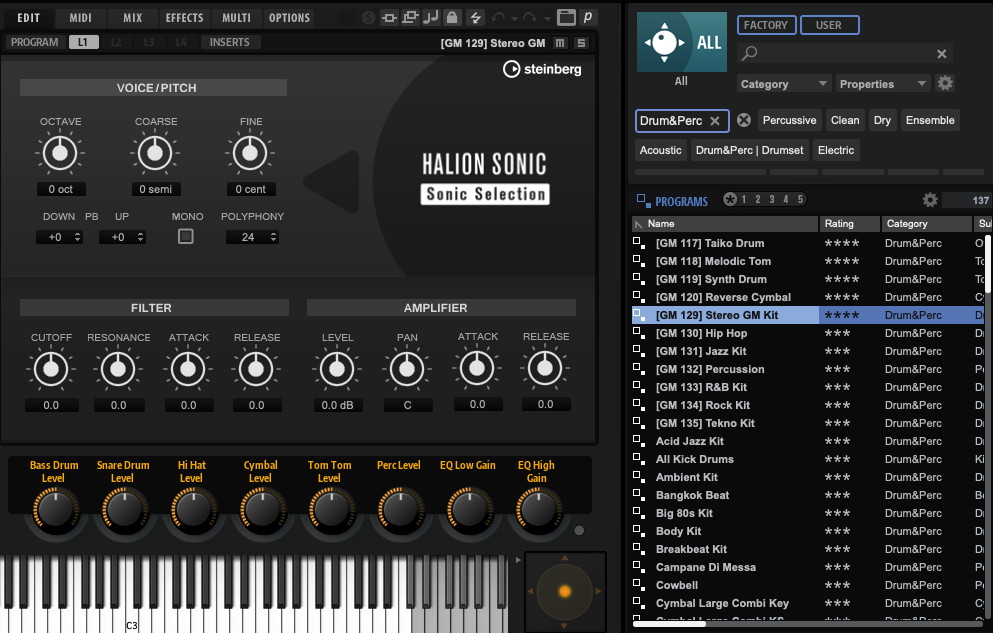The height and width of the screenshot is (633, 993).
Task: Click the filter CUTOFF knob
Action: pos(51,369)
